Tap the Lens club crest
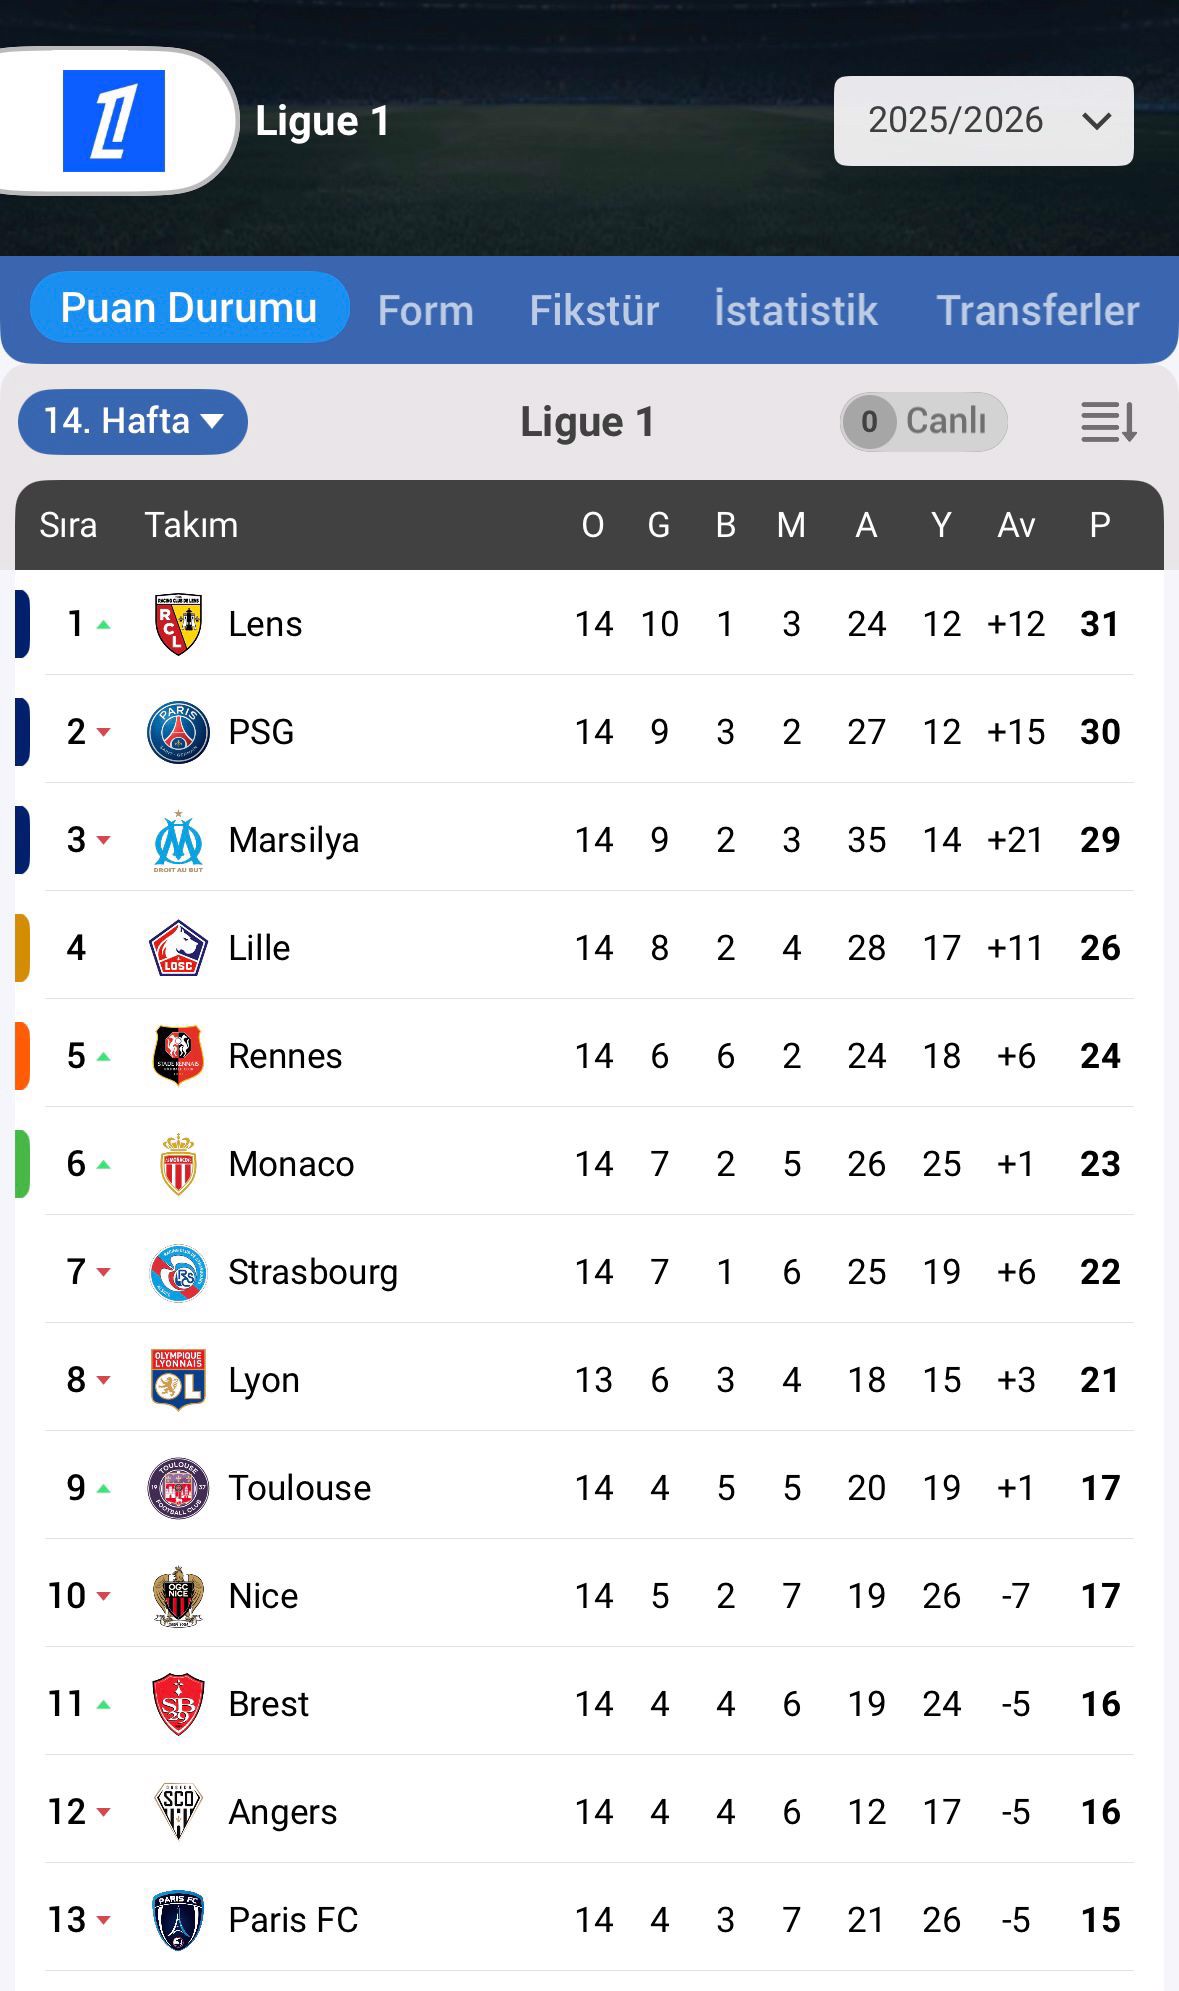Image resolution: width=1179 pixels, height=1991 pixels. 178,624
